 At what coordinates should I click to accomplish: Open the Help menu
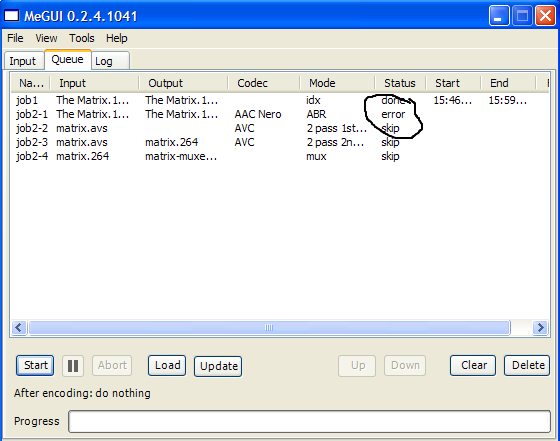point(116,38)
